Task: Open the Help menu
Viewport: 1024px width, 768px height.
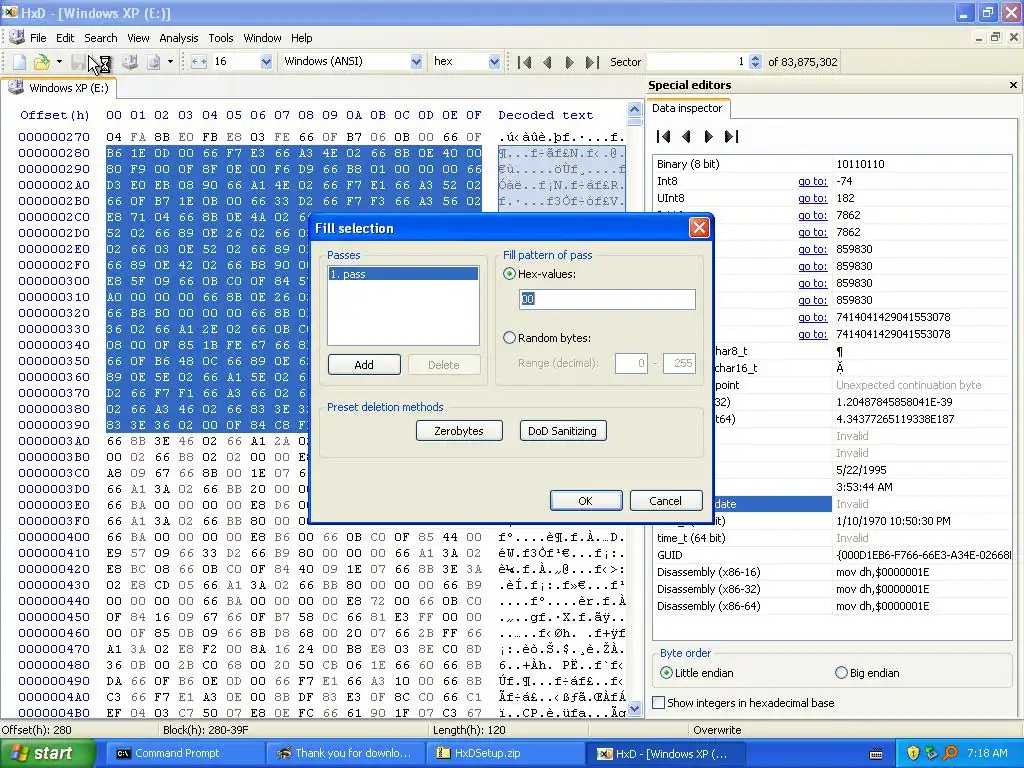Action: [301, 38]
